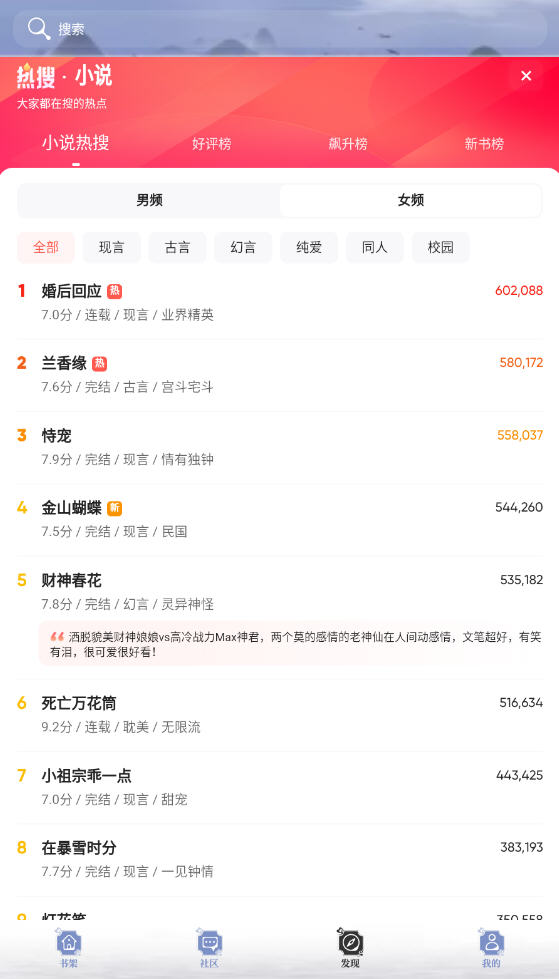
Task: Close the hot search panel with X
Action: point(526,76)
